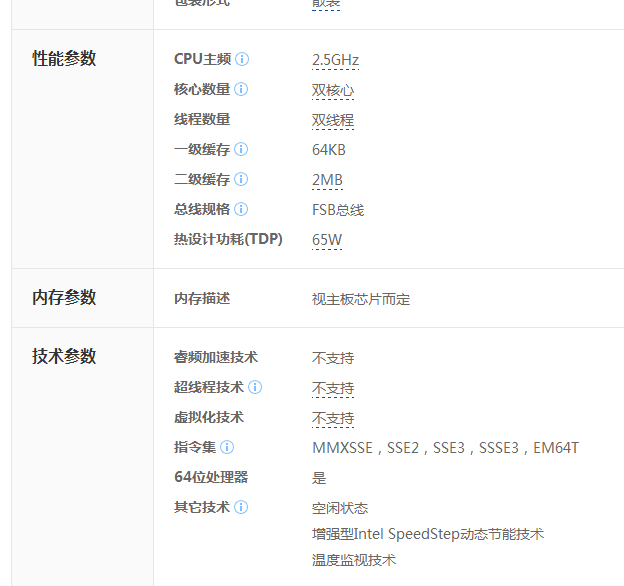Image resolution: width=624 pixels, height=586 pixels.
Task: Click the MMXSSE instruction set value
Action: (445, 448)
